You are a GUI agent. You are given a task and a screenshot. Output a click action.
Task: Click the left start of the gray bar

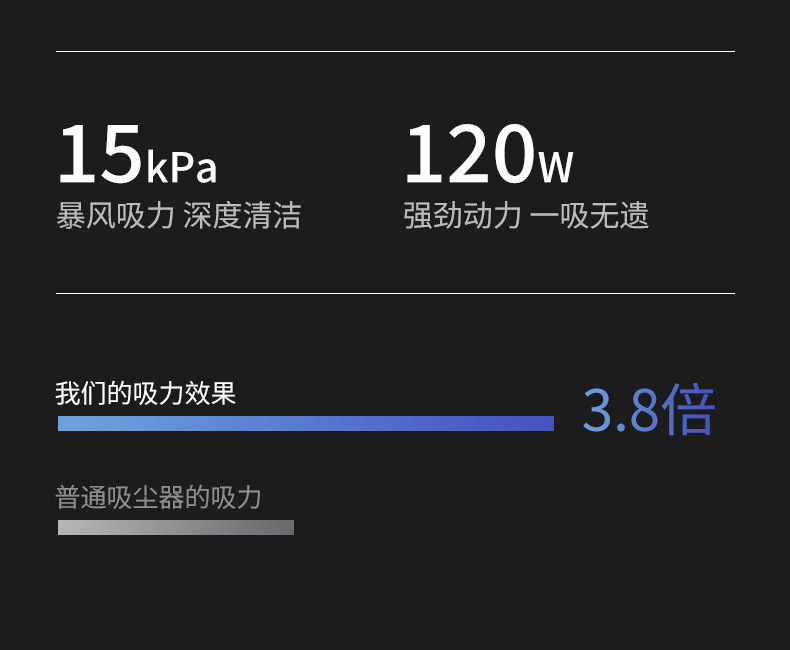[x=63, y=527]
